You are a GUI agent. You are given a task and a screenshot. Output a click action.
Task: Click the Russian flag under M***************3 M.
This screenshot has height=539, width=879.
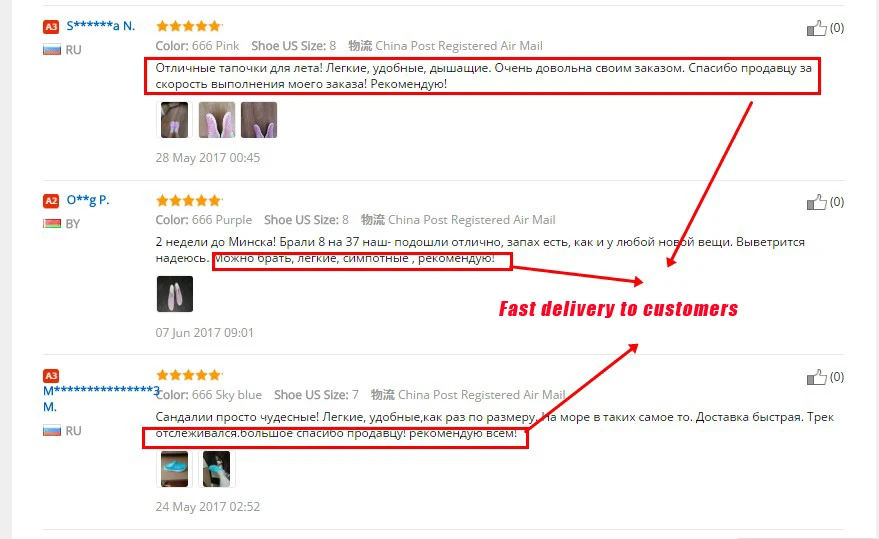click(52, 431)
